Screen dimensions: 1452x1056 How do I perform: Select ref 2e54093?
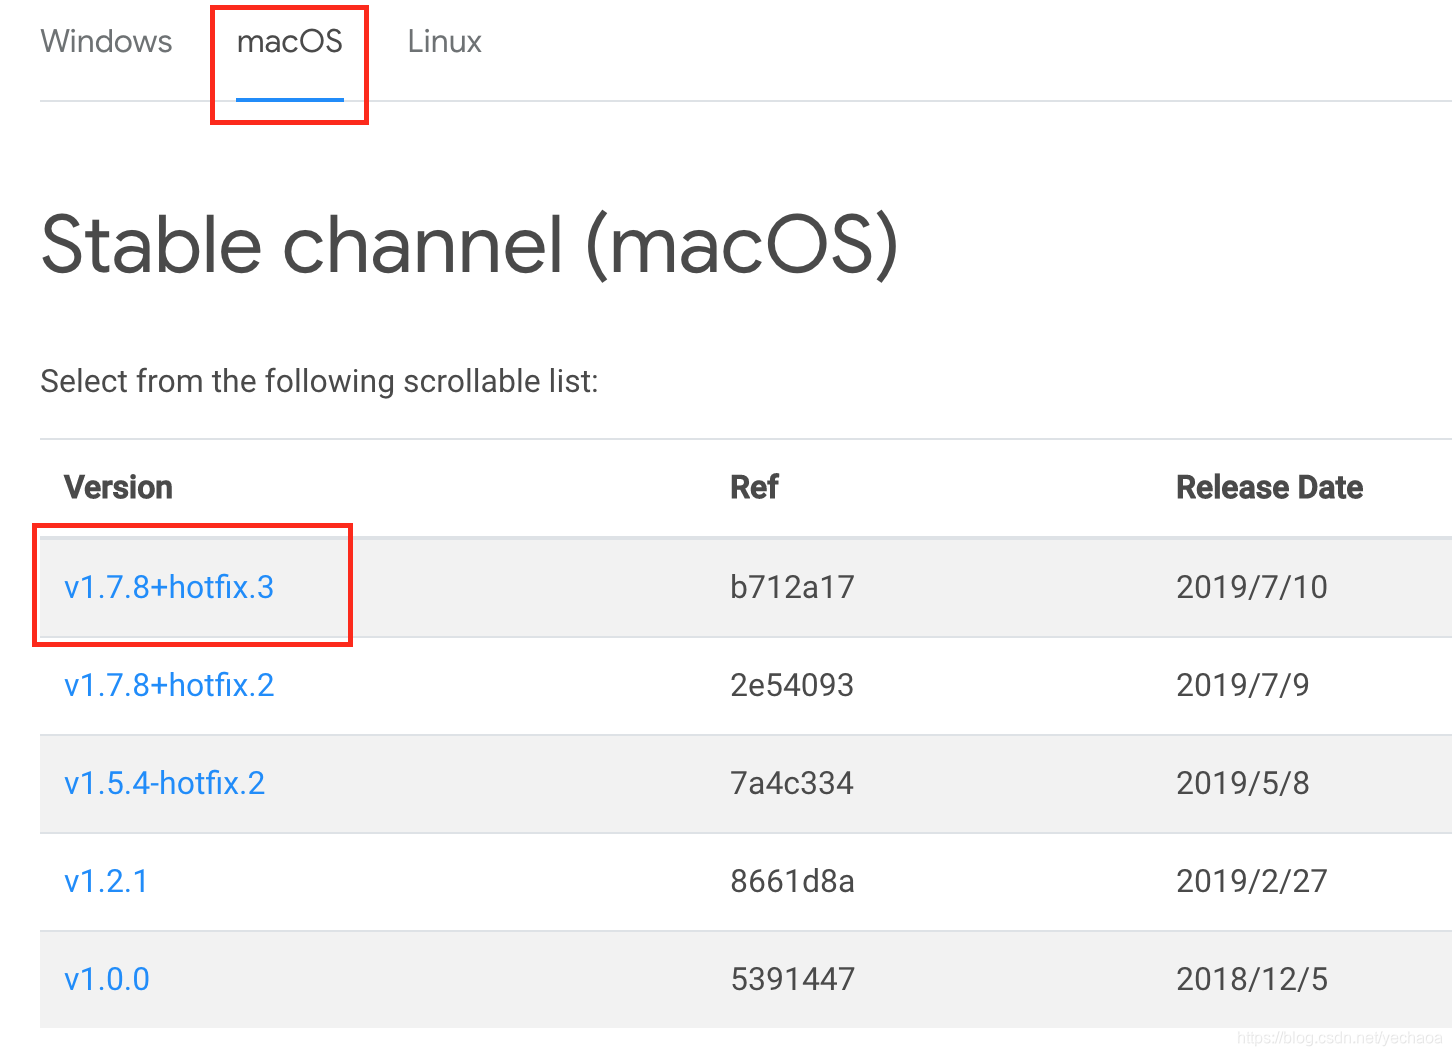792,685
